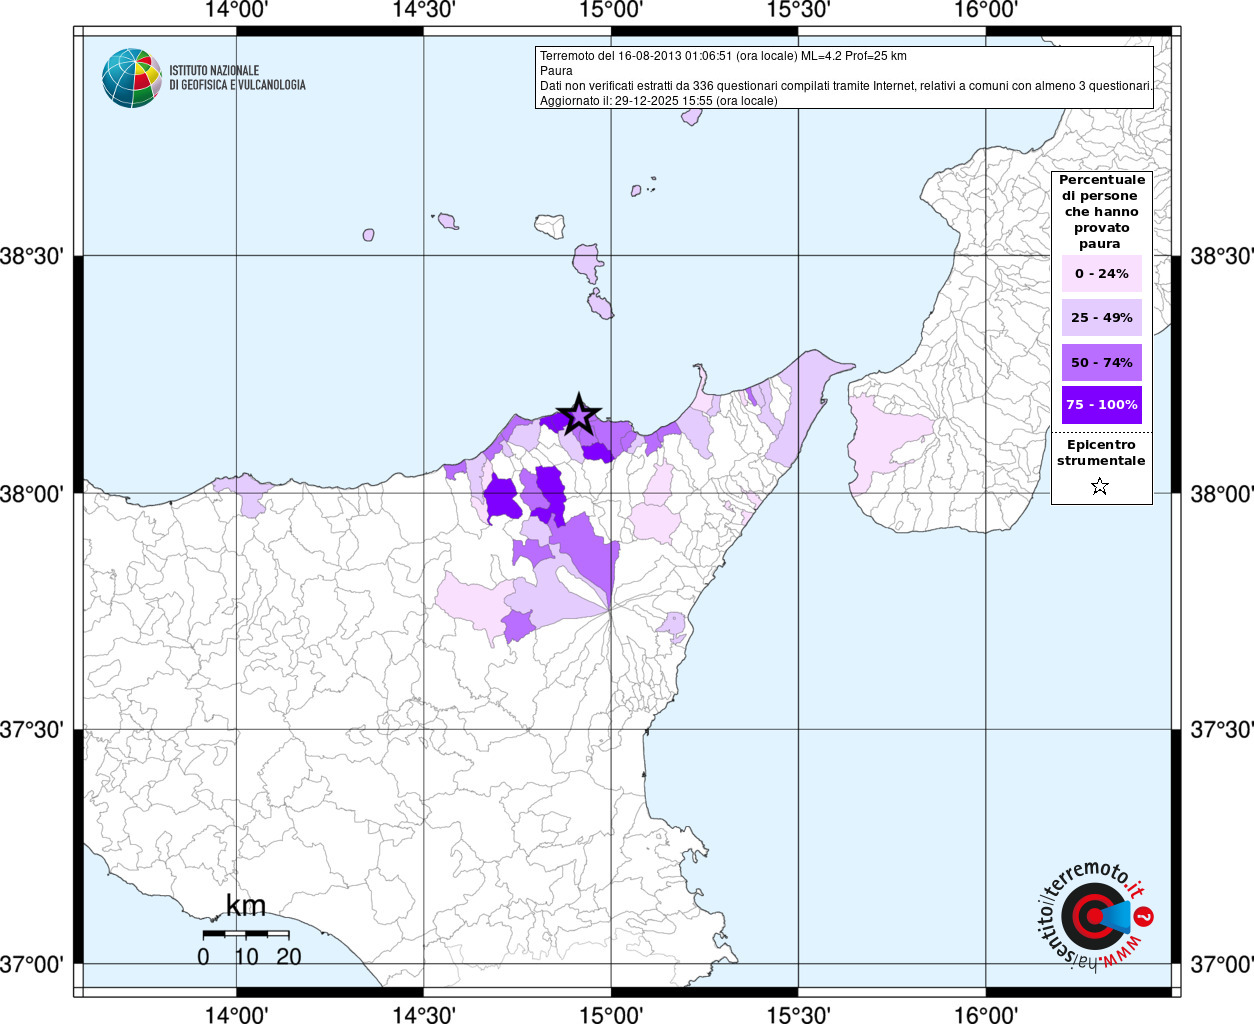
Task: Select the Lipari island shape
Action: [587, 263]
